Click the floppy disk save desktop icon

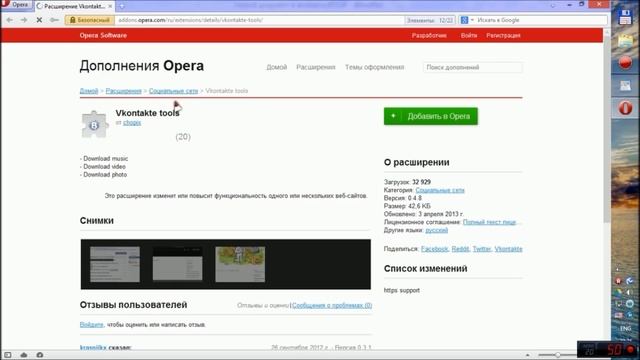(x=625, y=17)
